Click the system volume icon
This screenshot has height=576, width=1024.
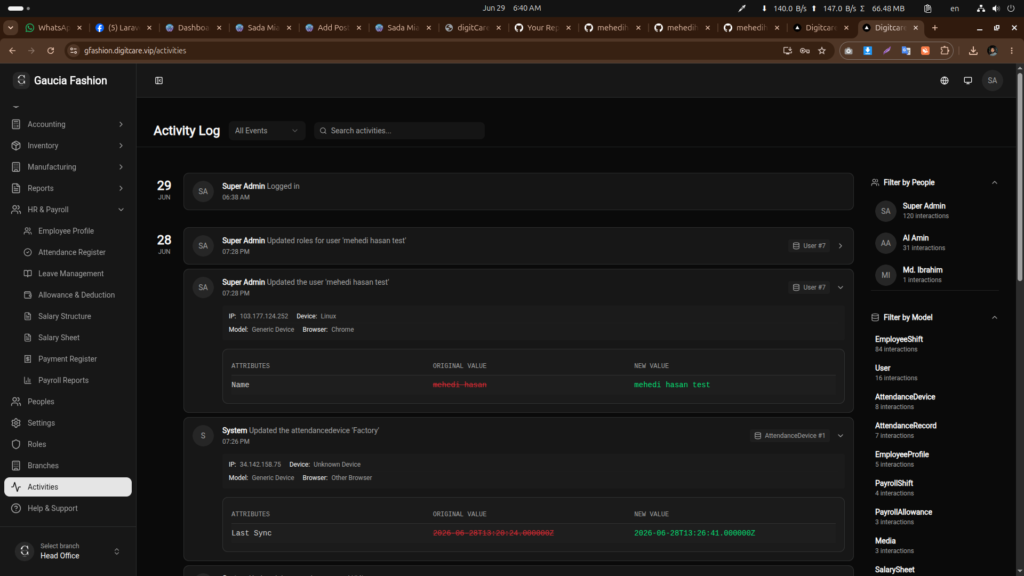pyautogui.click(x=996, y=8)
